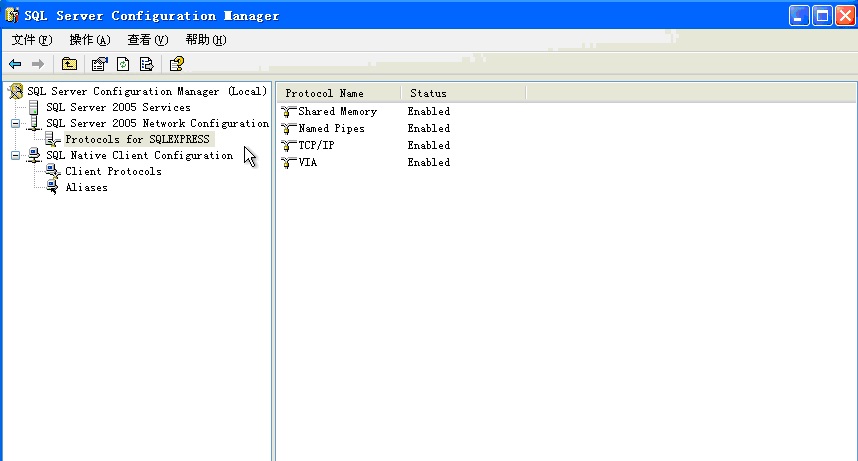Open the 操作(A) menu
Image resolution: width=858 pixels, height=461 pixels.
pos(90,40)
